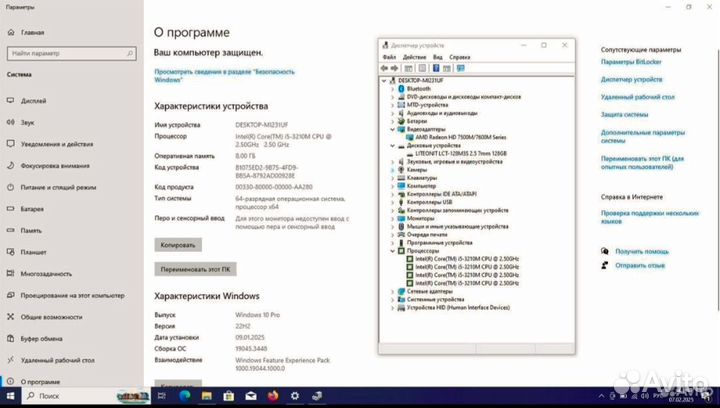Select LITEONIT LCT-128M3S disk device
Image resolution: width=720 pixels, height=408 pixels.
(x=461, y=154)
